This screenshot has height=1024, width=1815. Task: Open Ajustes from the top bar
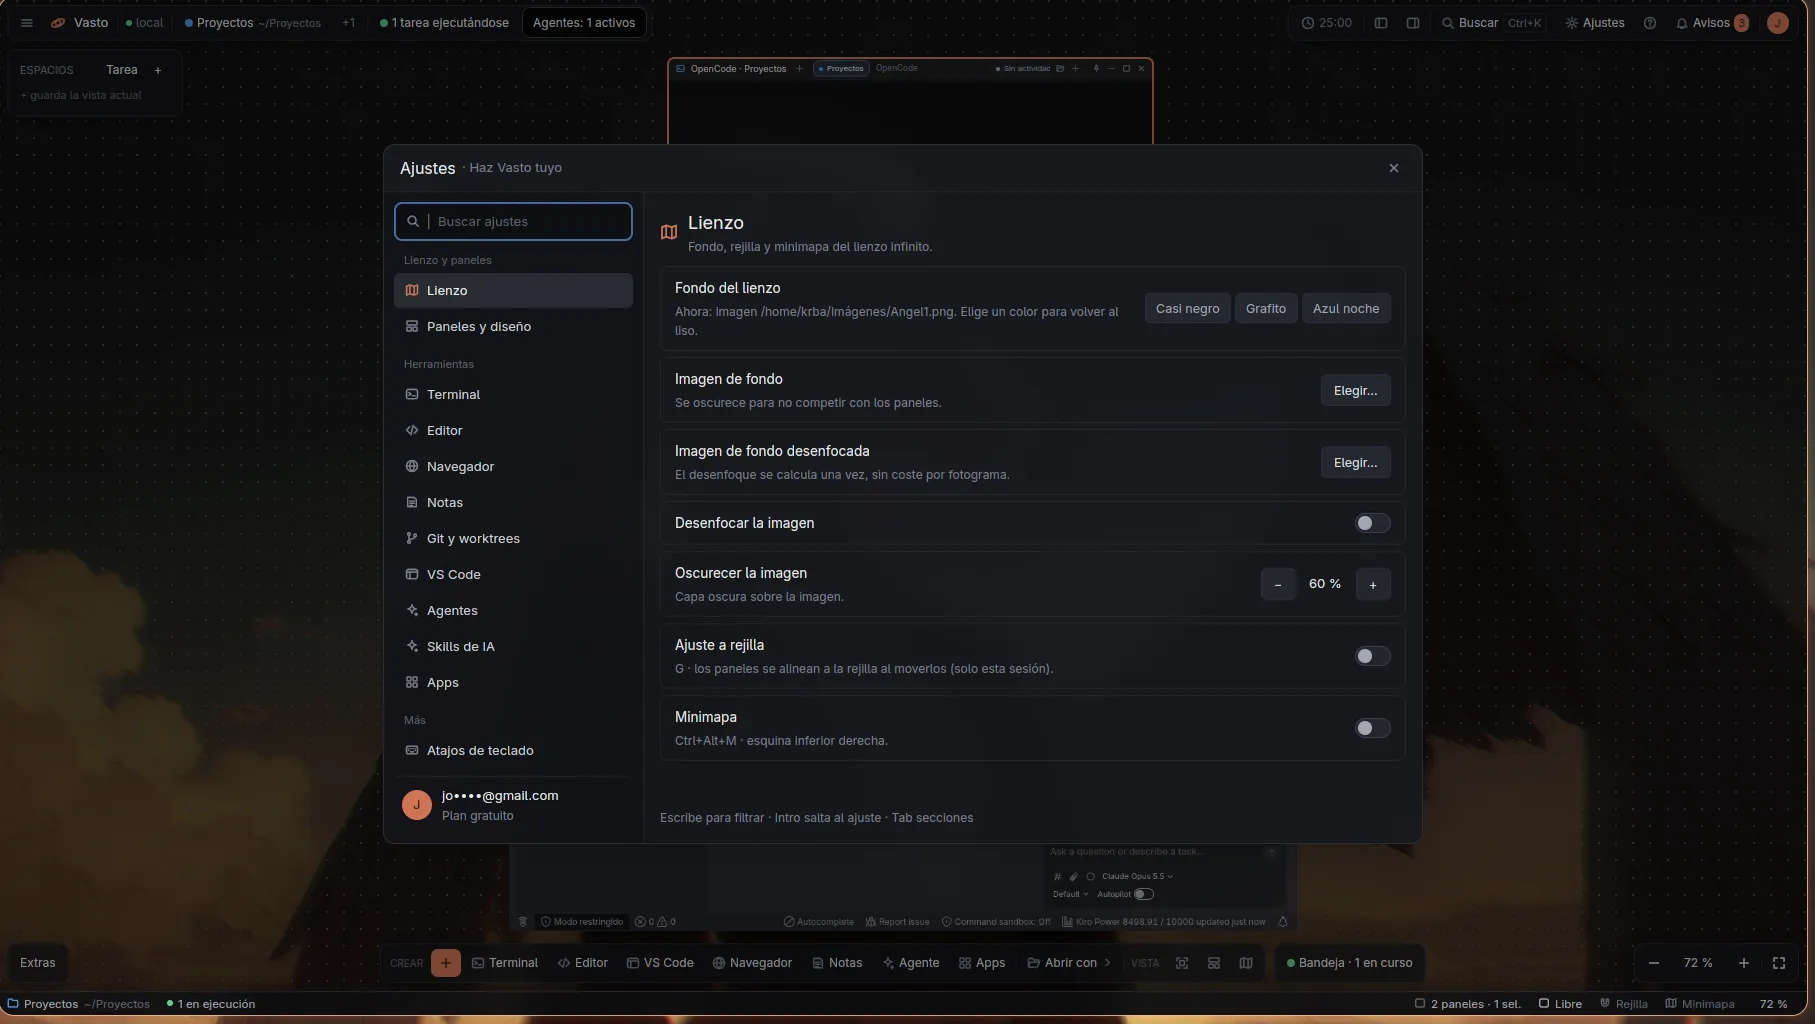(x=1595, y=23)
